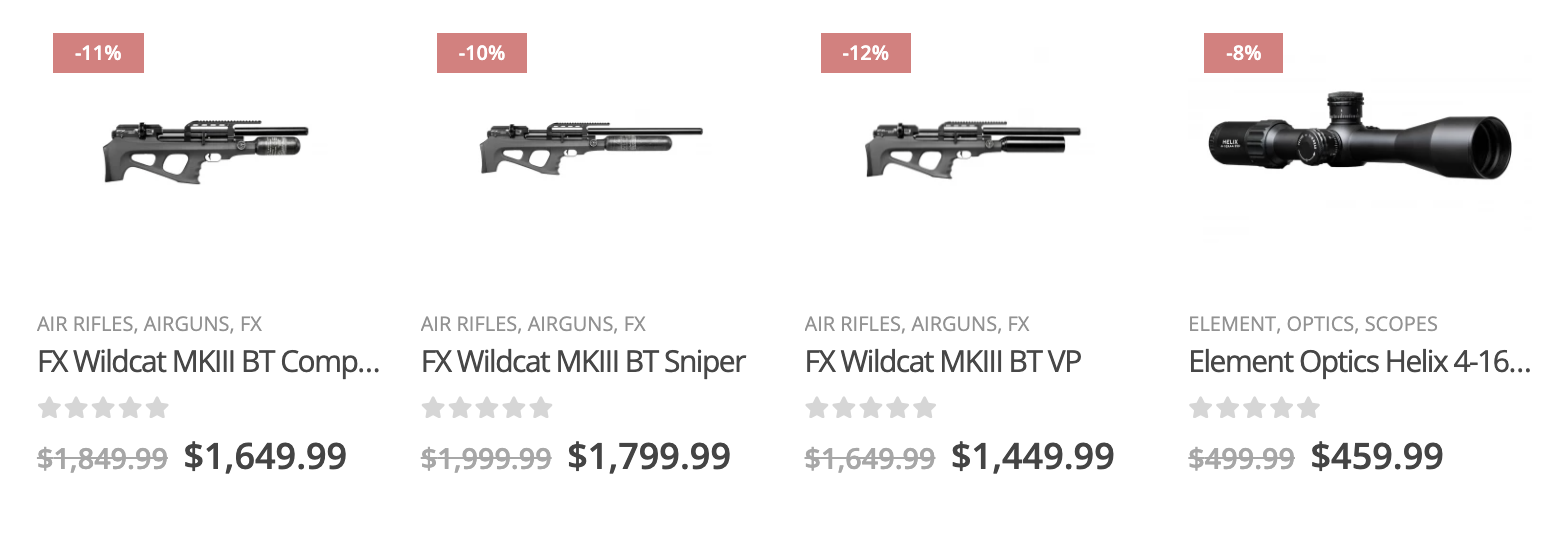
Task: Open the FX Wildcat MKIII BT VP title link
Action: [x=943, y=362]
